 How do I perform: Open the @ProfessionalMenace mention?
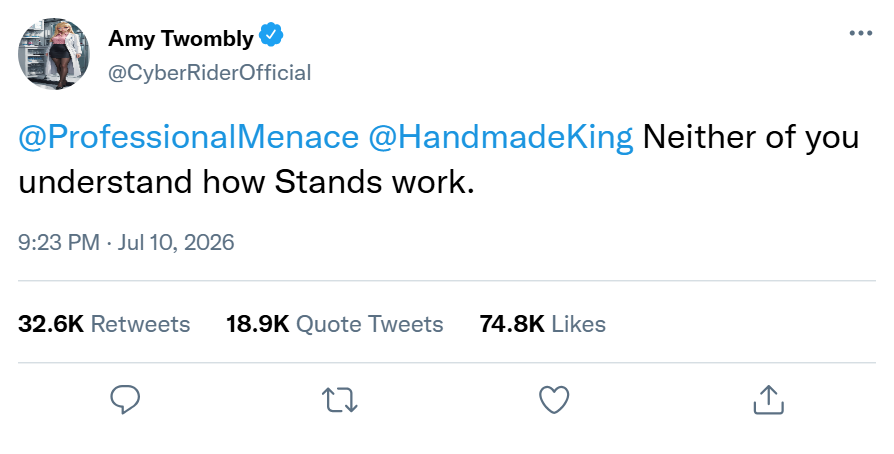(x=189, y=137)
